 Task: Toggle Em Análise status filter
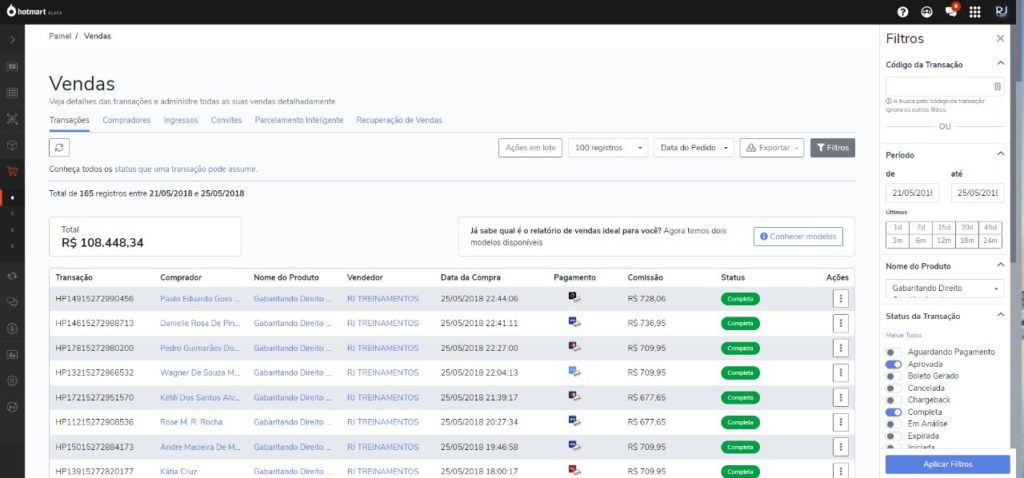click(893, 424)
